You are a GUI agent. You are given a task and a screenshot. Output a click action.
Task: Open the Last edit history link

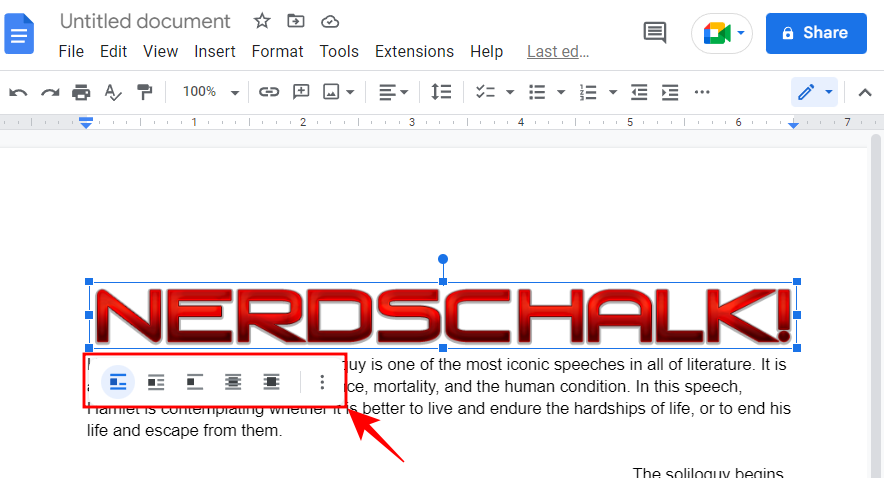click(558, 51)
